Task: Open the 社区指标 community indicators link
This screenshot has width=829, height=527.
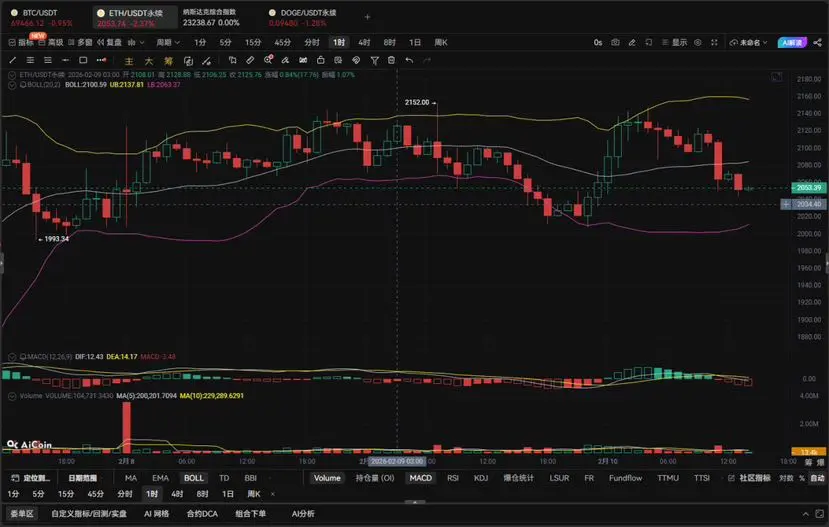Action: (x=750, y=478)
